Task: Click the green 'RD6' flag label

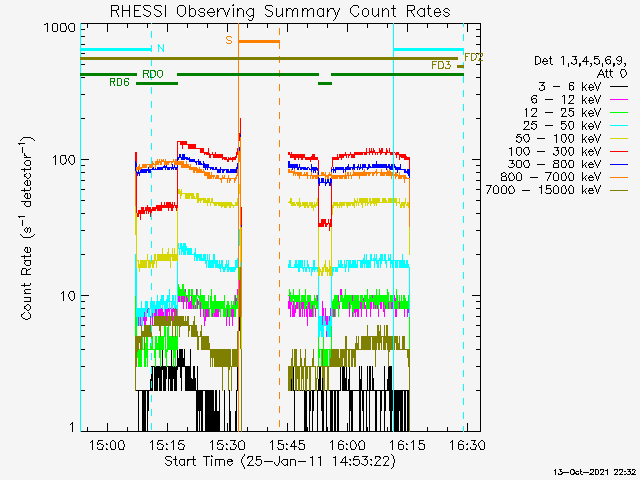Action: [x=119, y=82]
